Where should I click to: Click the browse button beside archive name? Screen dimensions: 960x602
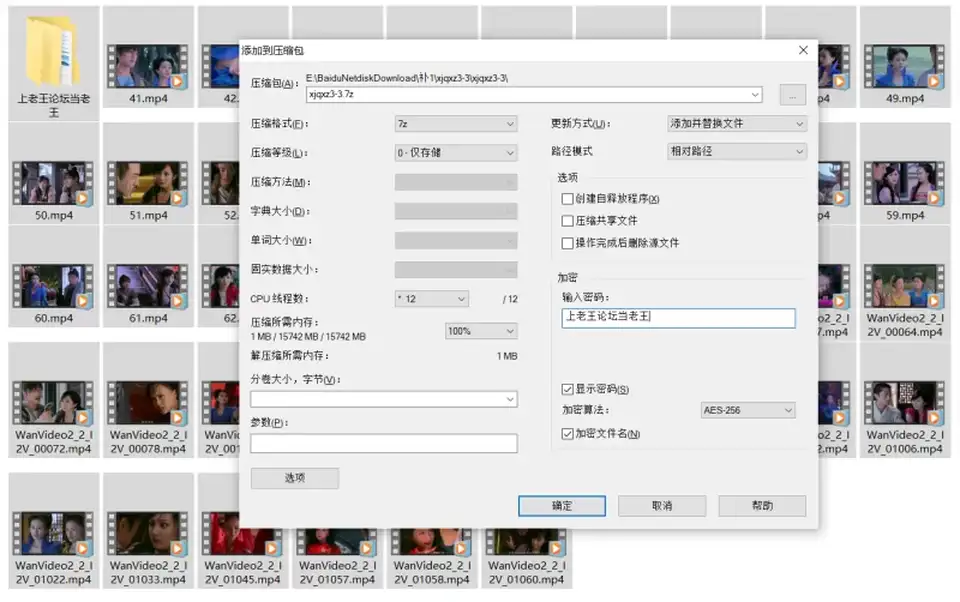(x=793, y=96)
